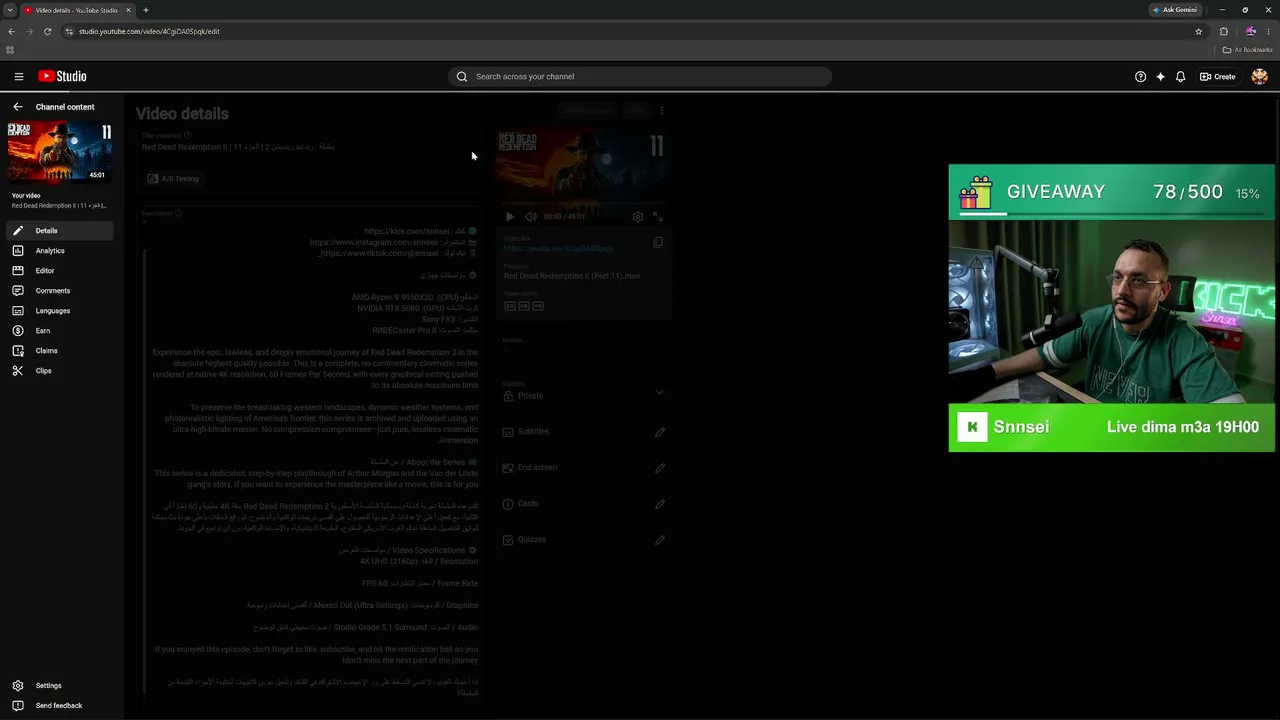Open Languages in the sidebar
This screenshot has width=1280, height=720.
point(60,311)
